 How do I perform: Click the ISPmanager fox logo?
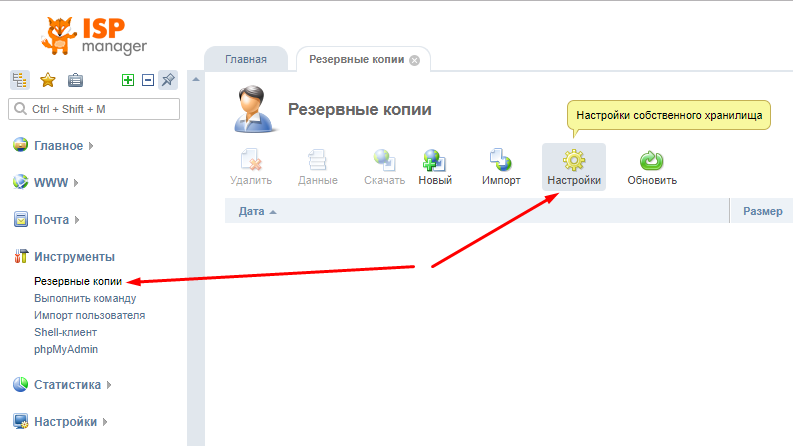coord(94,36)
